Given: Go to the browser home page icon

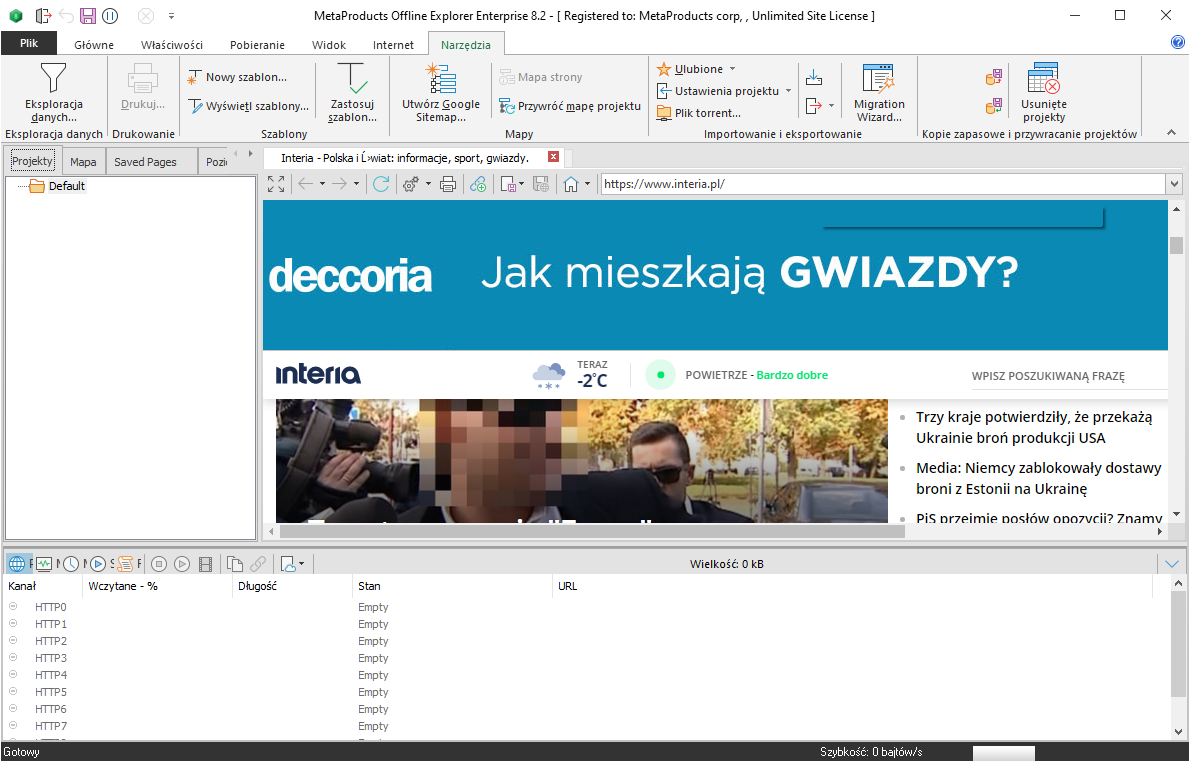Looking at the screenshot, I should pyautogui.click(x=571, y=184).
